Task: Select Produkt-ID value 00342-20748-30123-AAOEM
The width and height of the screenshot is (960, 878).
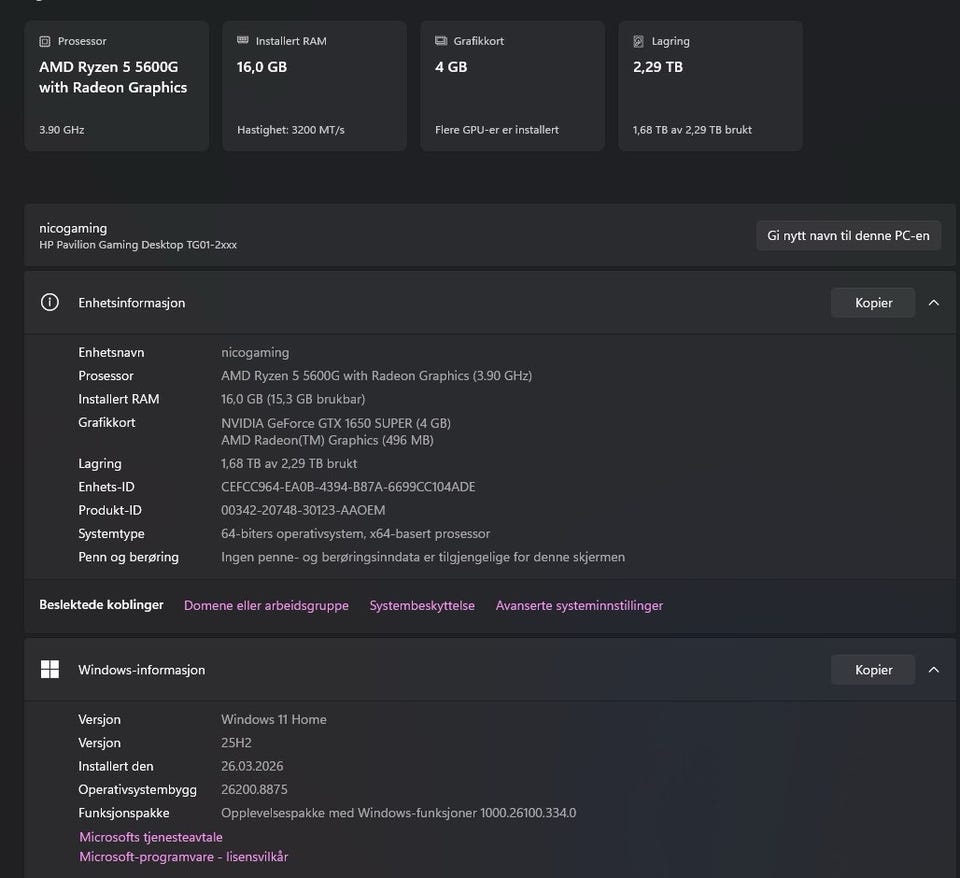Action: click(x=303, y=510)
